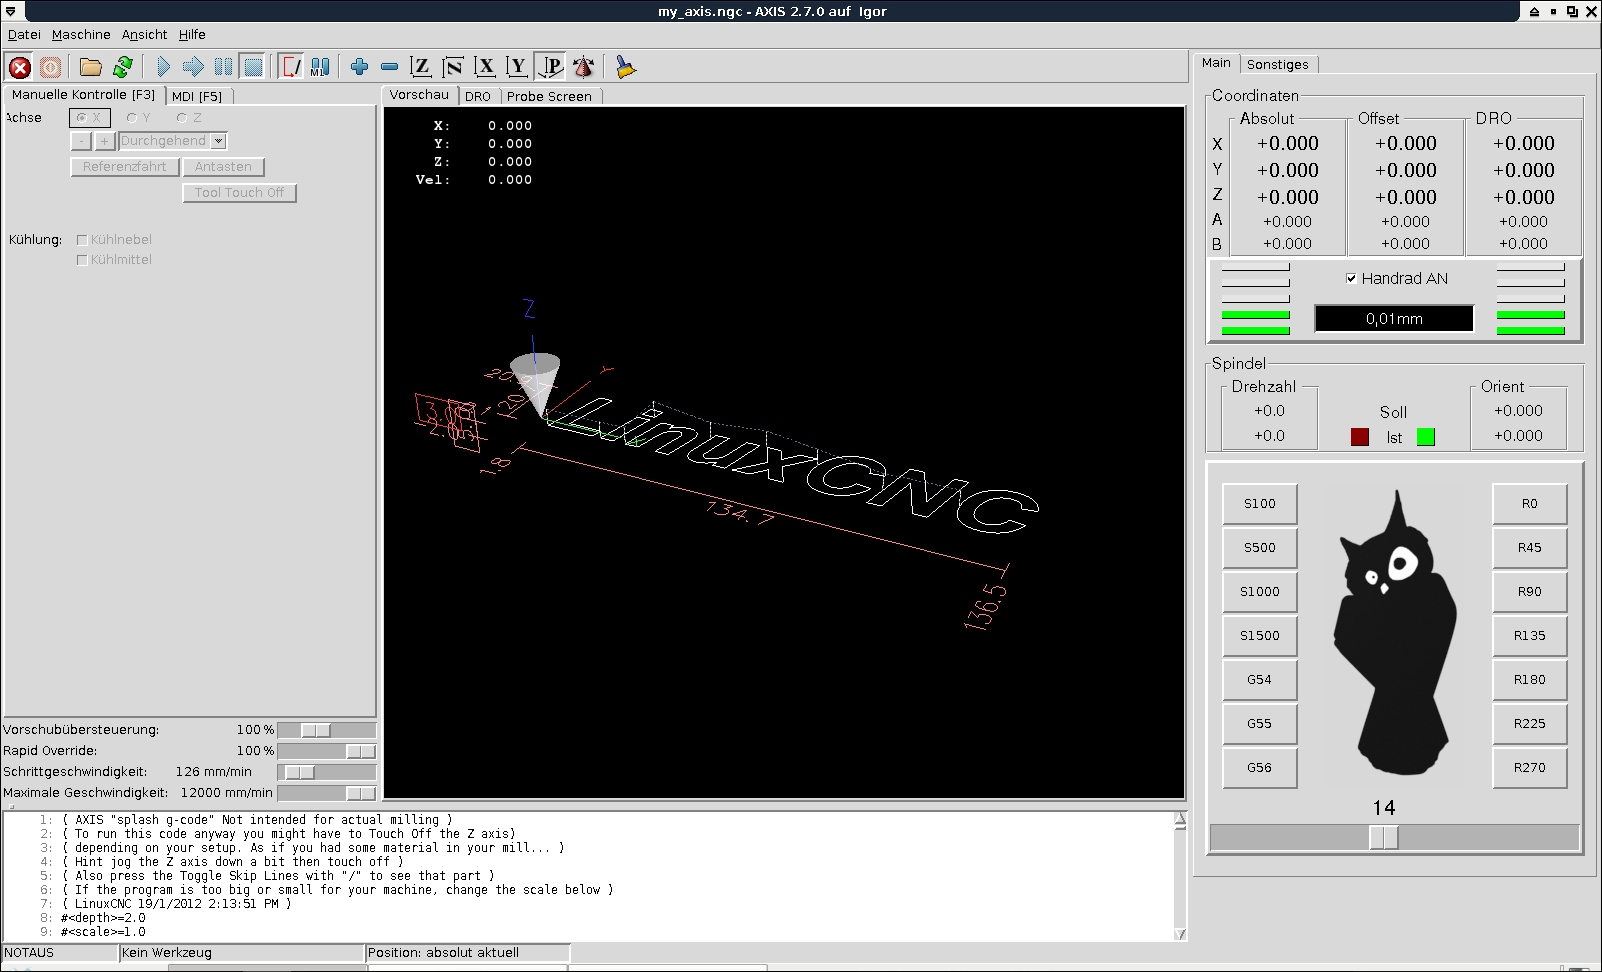This screenshot has height=972, width=1602.
Task: Toggle the emergency stop button
Action: [x=20, y=67]
